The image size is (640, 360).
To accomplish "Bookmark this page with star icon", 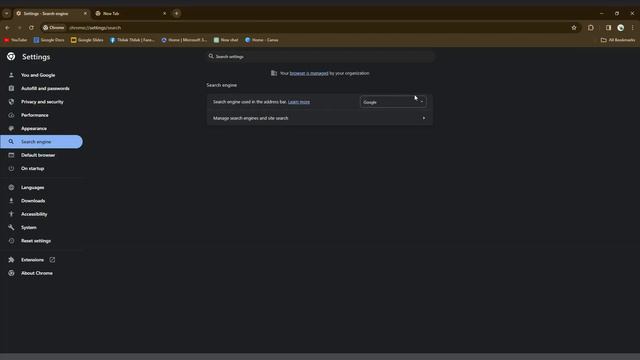I will point(574,28).
